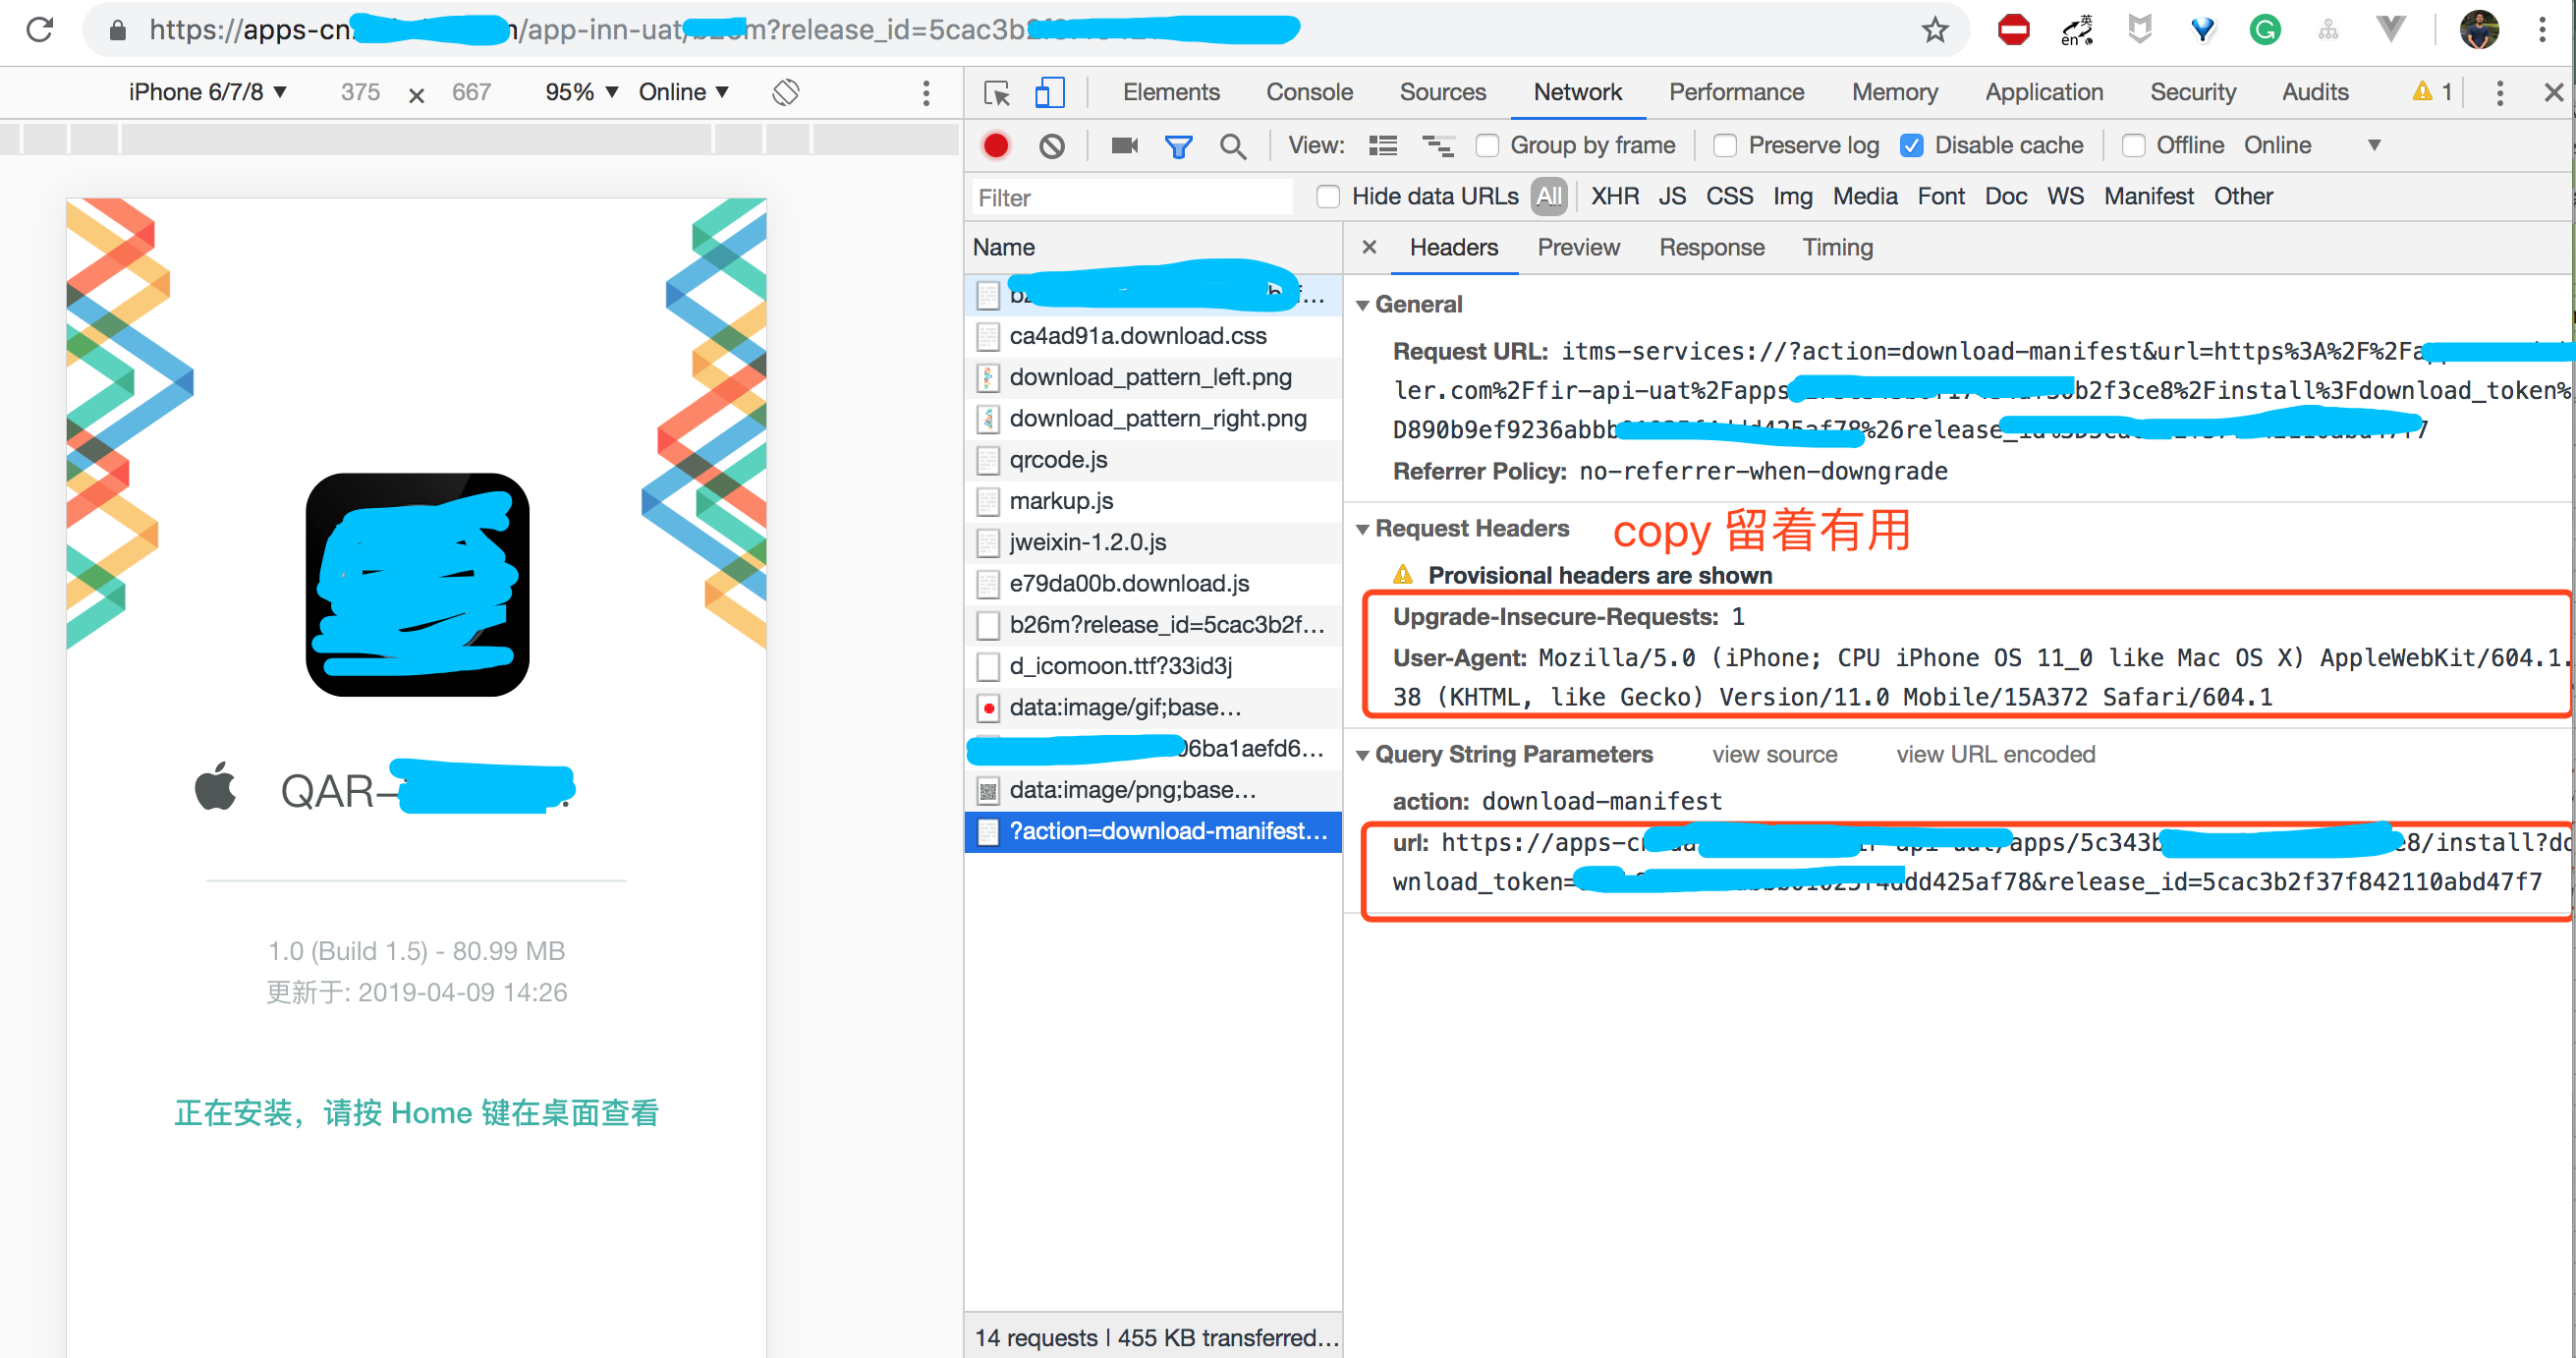Activate the inspect element picker
Viewport: 2576px width, 1358px height.
(997, 93)
